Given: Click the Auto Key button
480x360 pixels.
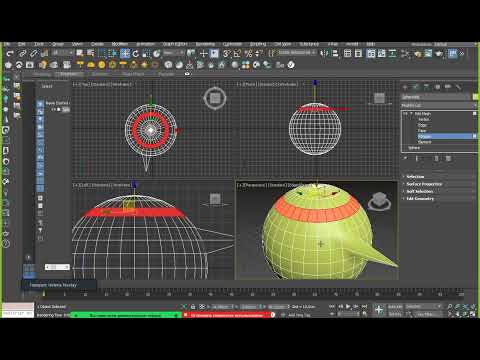Looking at the screenshot, I should point(395,306).
